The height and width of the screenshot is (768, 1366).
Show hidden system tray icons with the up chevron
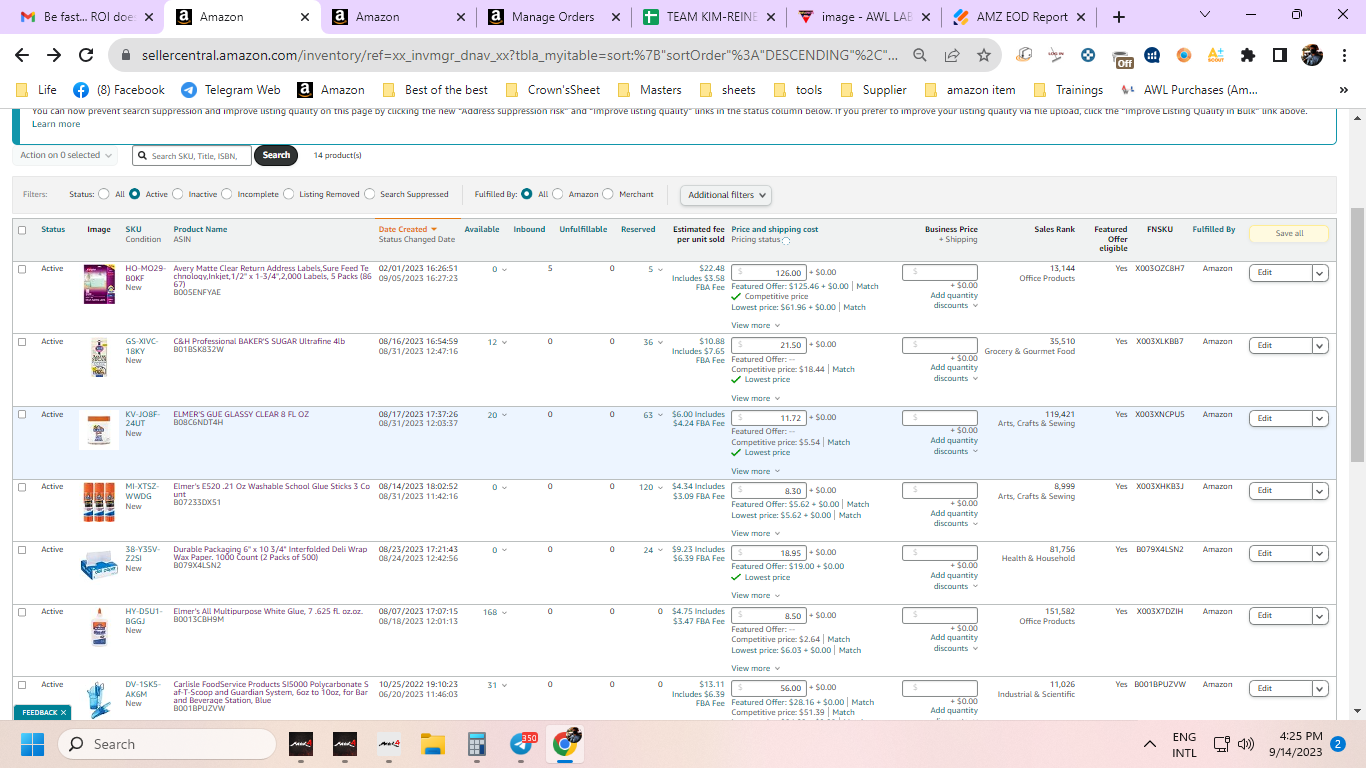(1150, 744)
